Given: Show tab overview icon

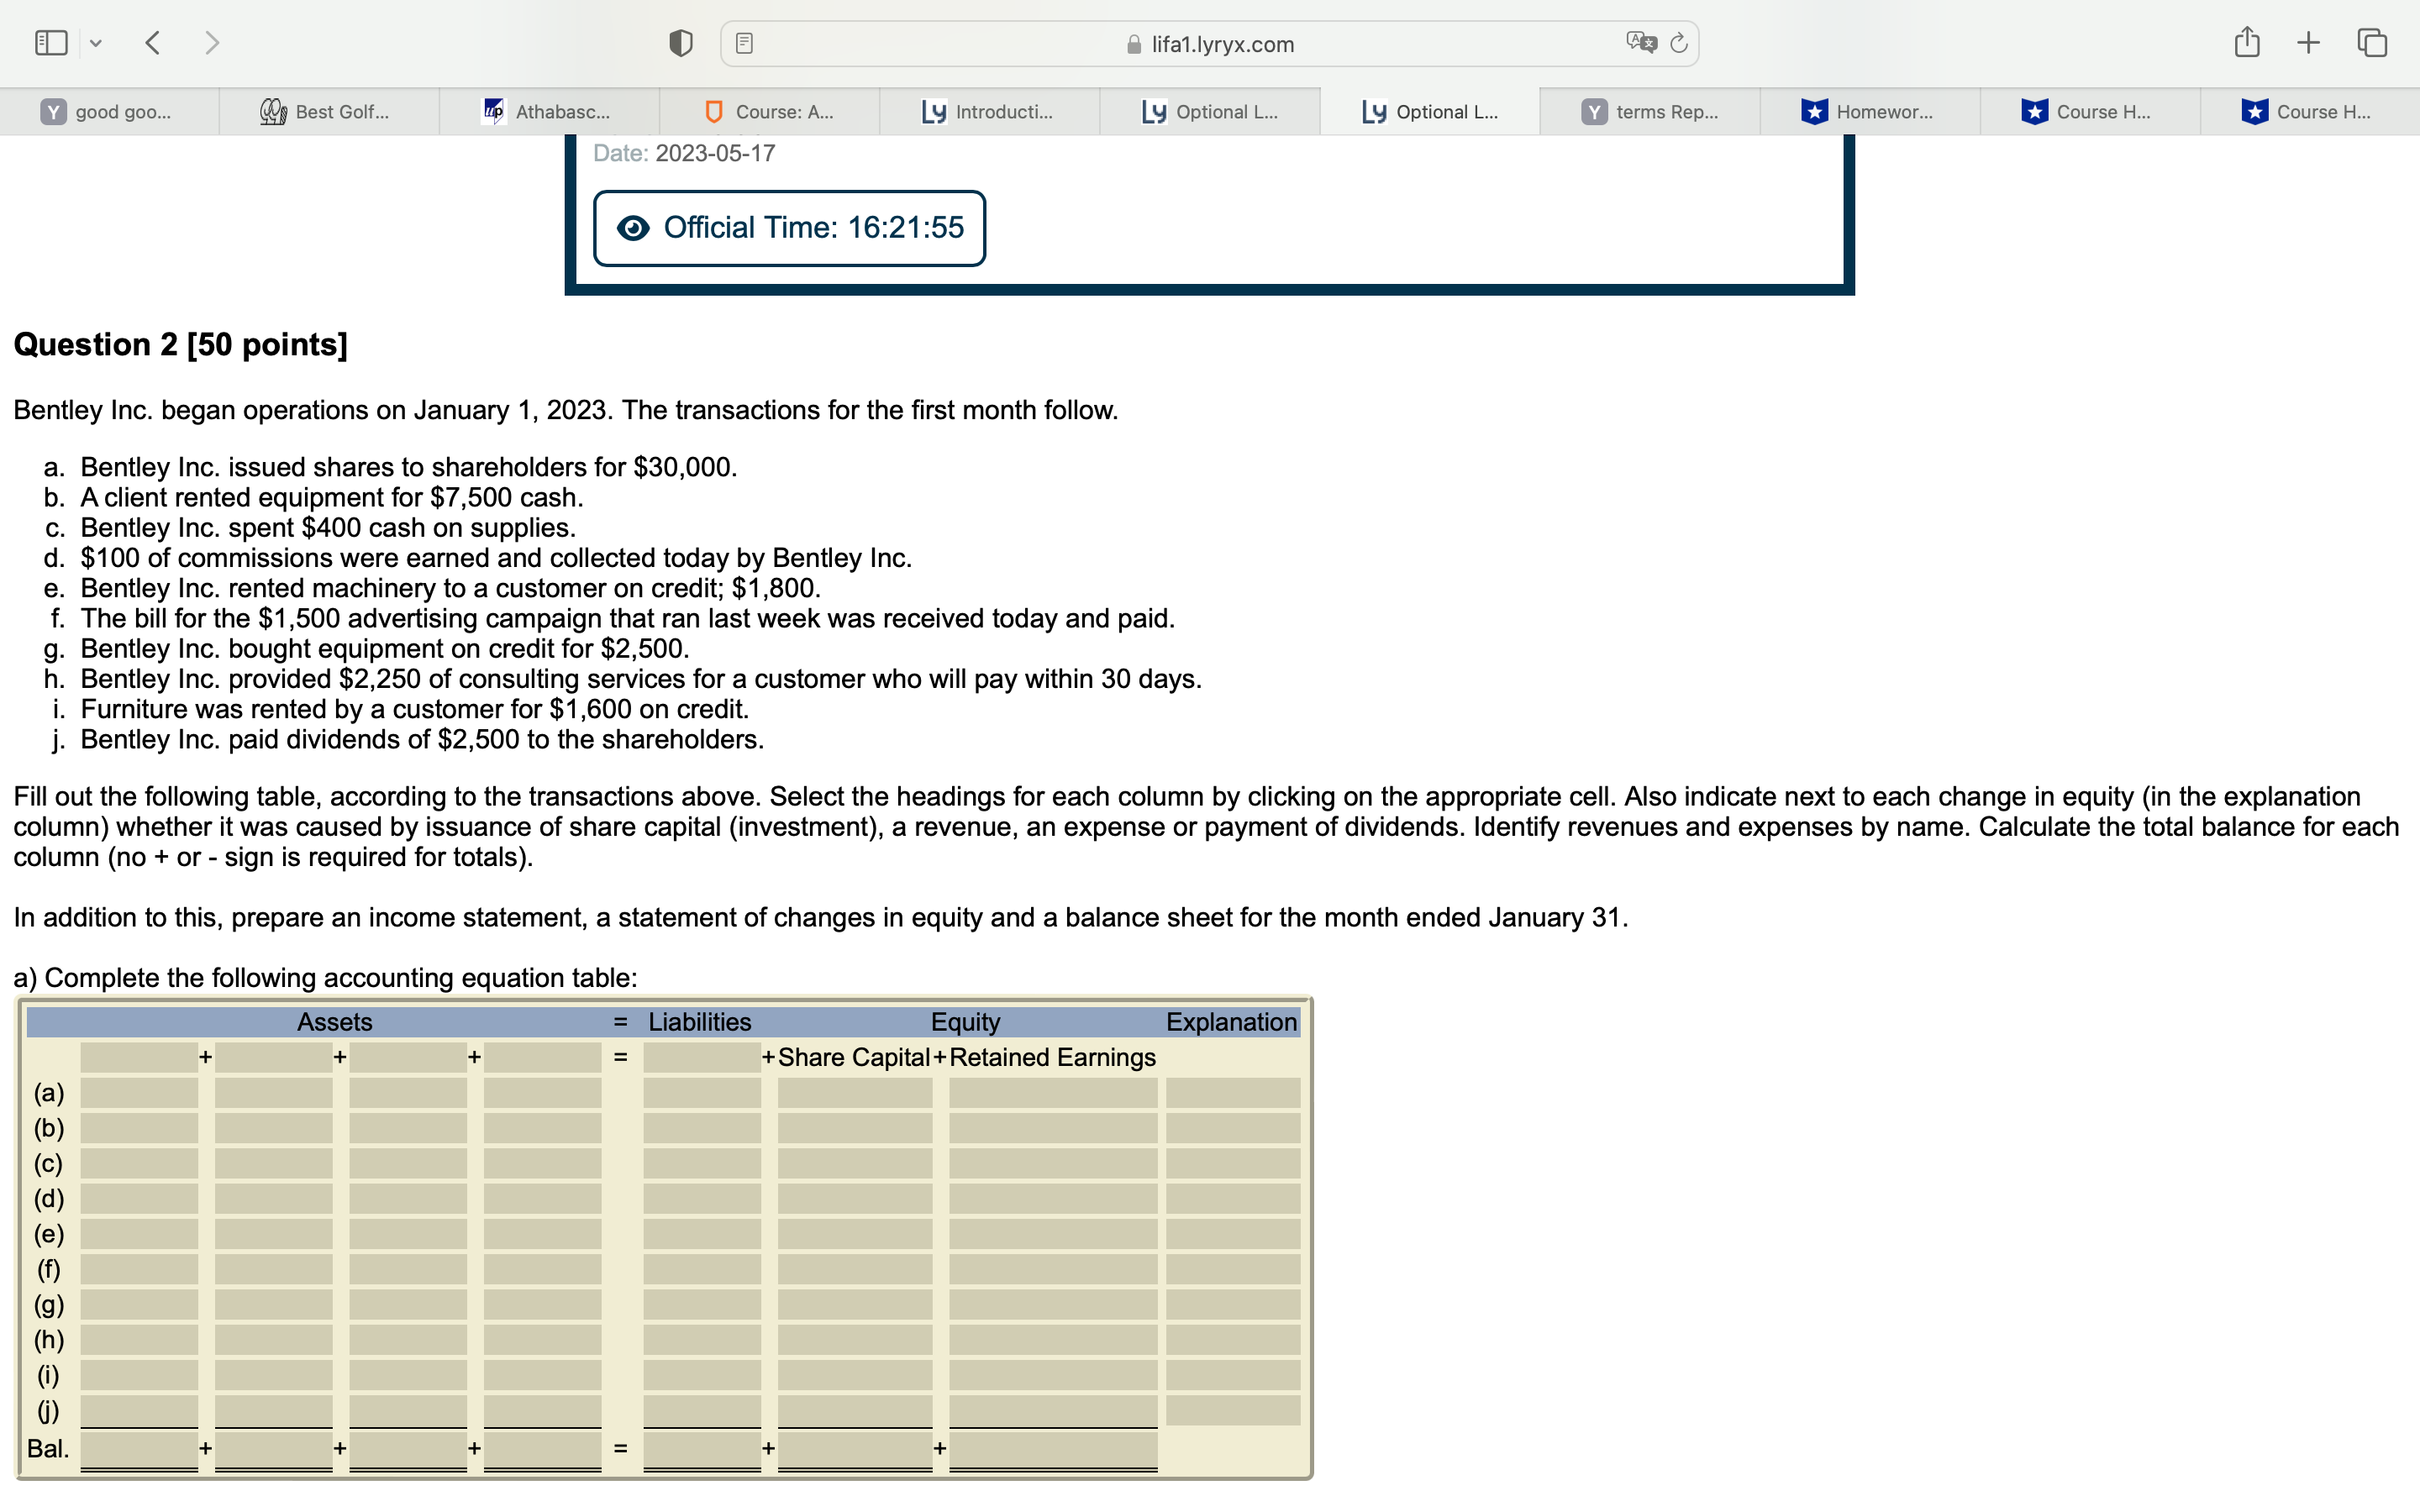Looking at the screenshot, I should pos(2372,43).
